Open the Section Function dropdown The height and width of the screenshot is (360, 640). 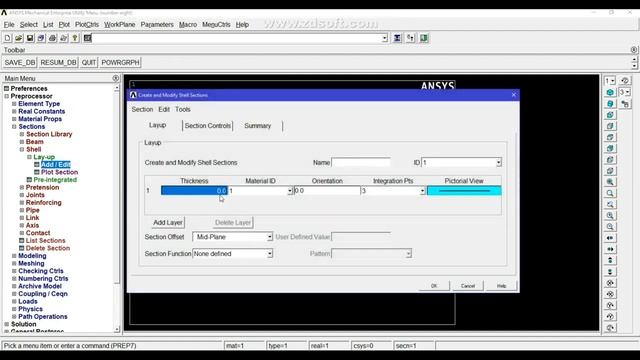click(x=270, y=253)
